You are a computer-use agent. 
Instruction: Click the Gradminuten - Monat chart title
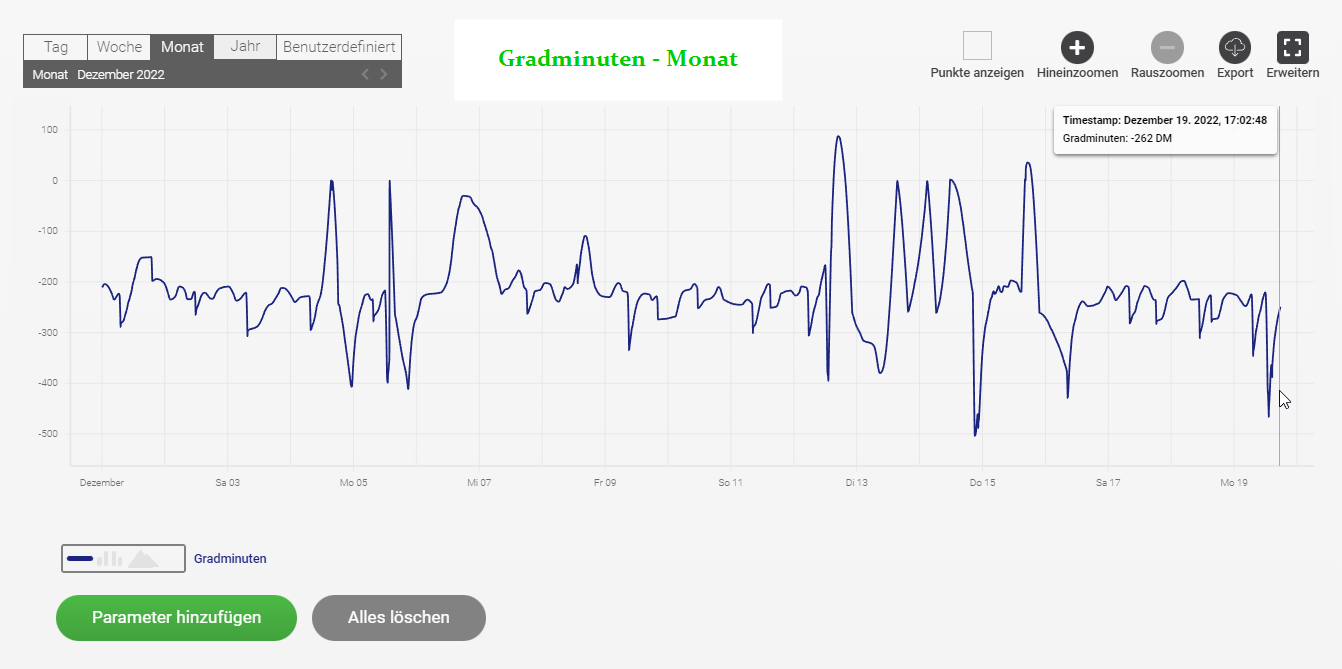(x=618, y=59)
